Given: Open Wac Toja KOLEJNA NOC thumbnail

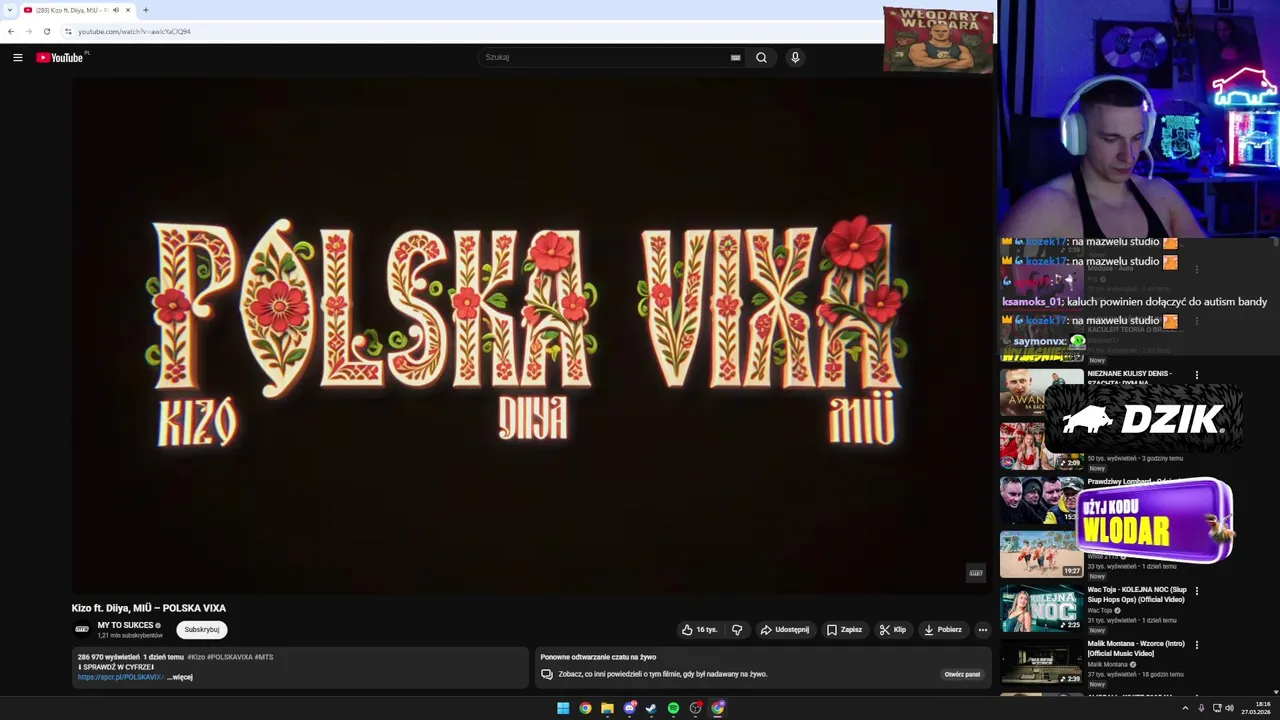Looking at the screenshot, I should click(x=1042, y=608).
